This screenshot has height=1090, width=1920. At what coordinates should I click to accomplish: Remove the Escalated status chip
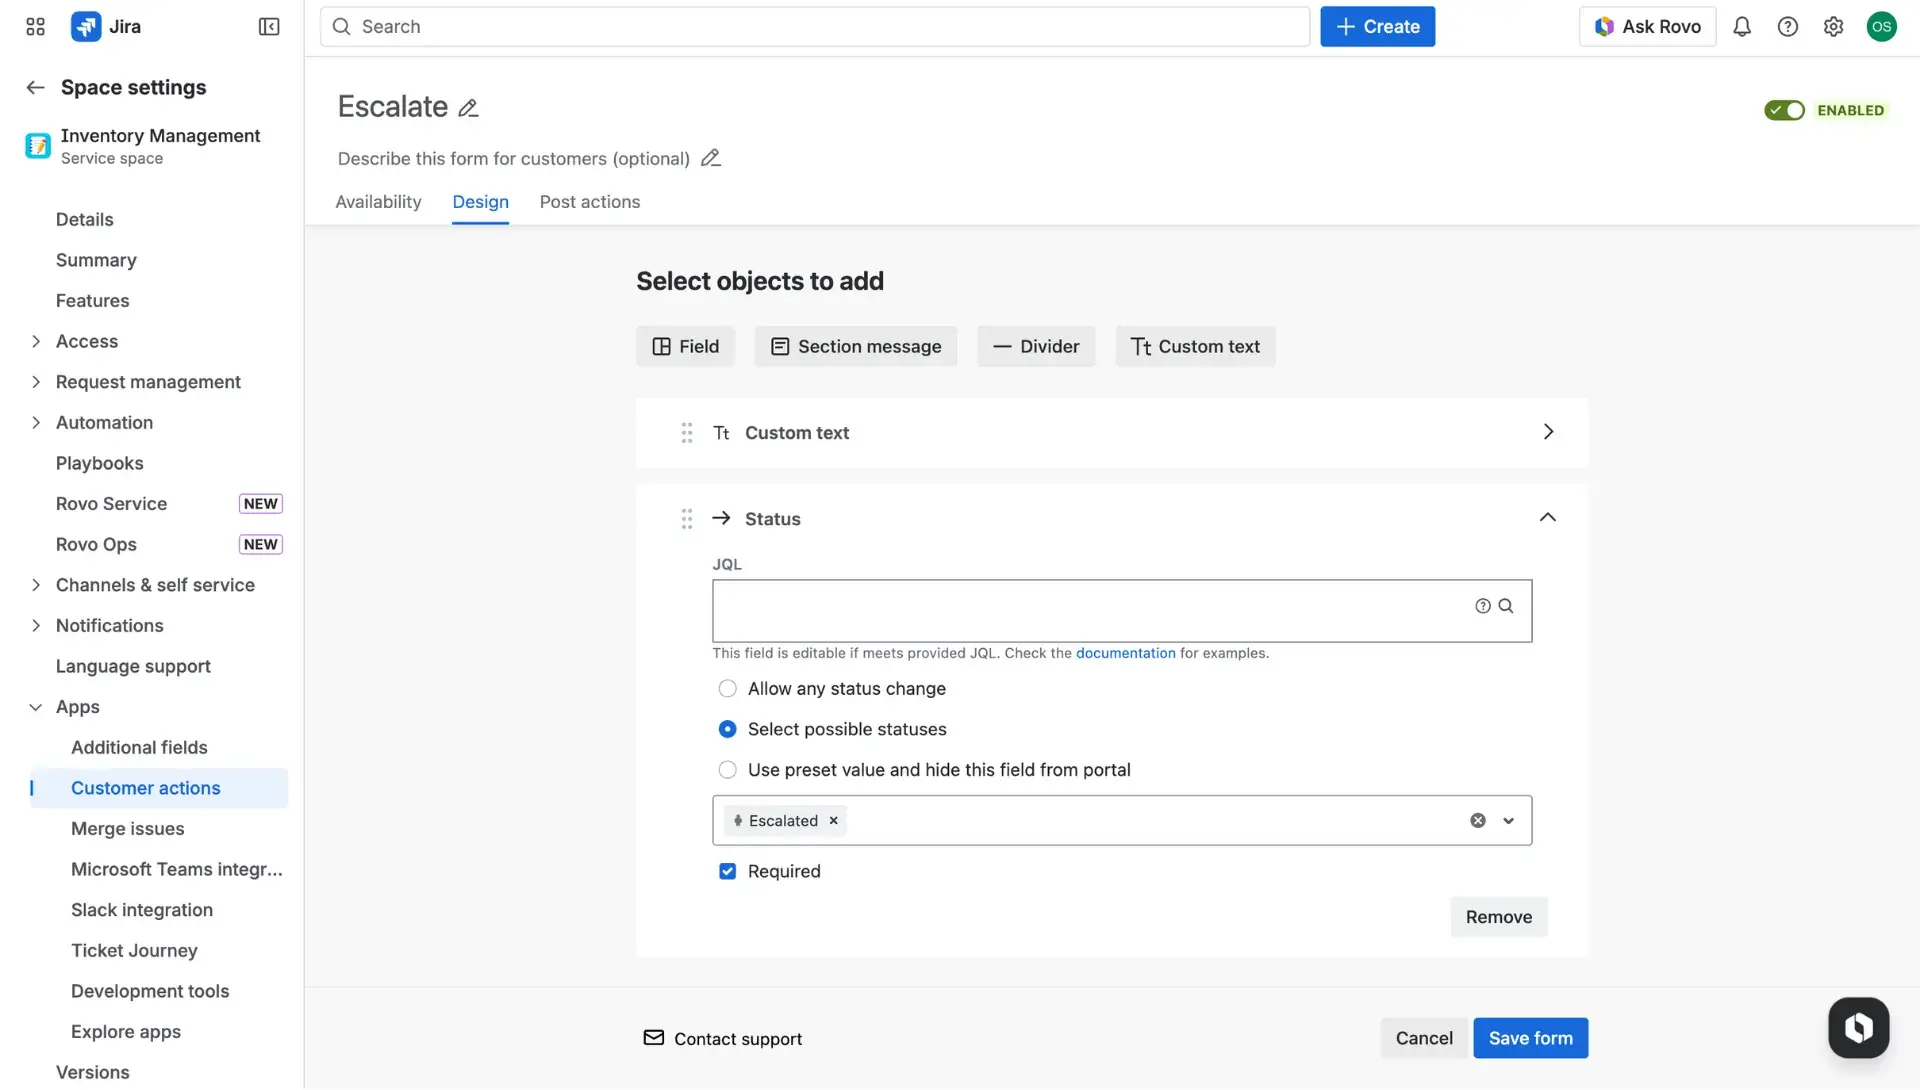point(833,820)
